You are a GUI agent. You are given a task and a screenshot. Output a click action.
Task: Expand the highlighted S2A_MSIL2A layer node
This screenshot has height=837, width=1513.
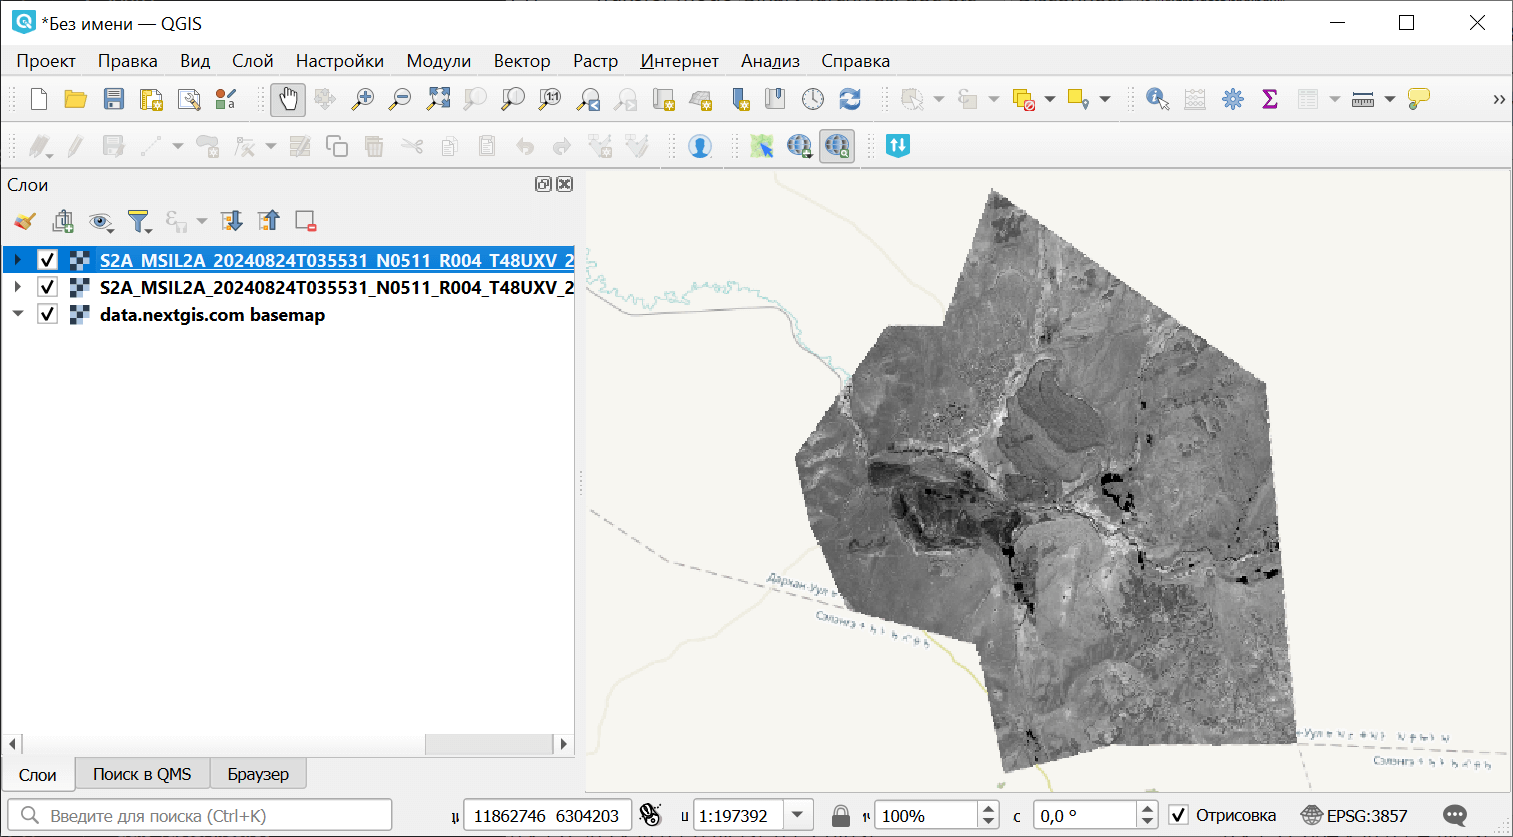coord(17,260)
